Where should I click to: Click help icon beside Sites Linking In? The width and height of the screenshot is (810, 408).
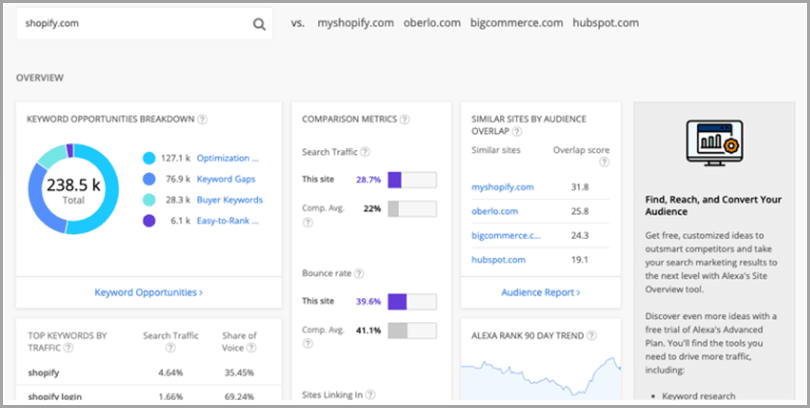370,395
